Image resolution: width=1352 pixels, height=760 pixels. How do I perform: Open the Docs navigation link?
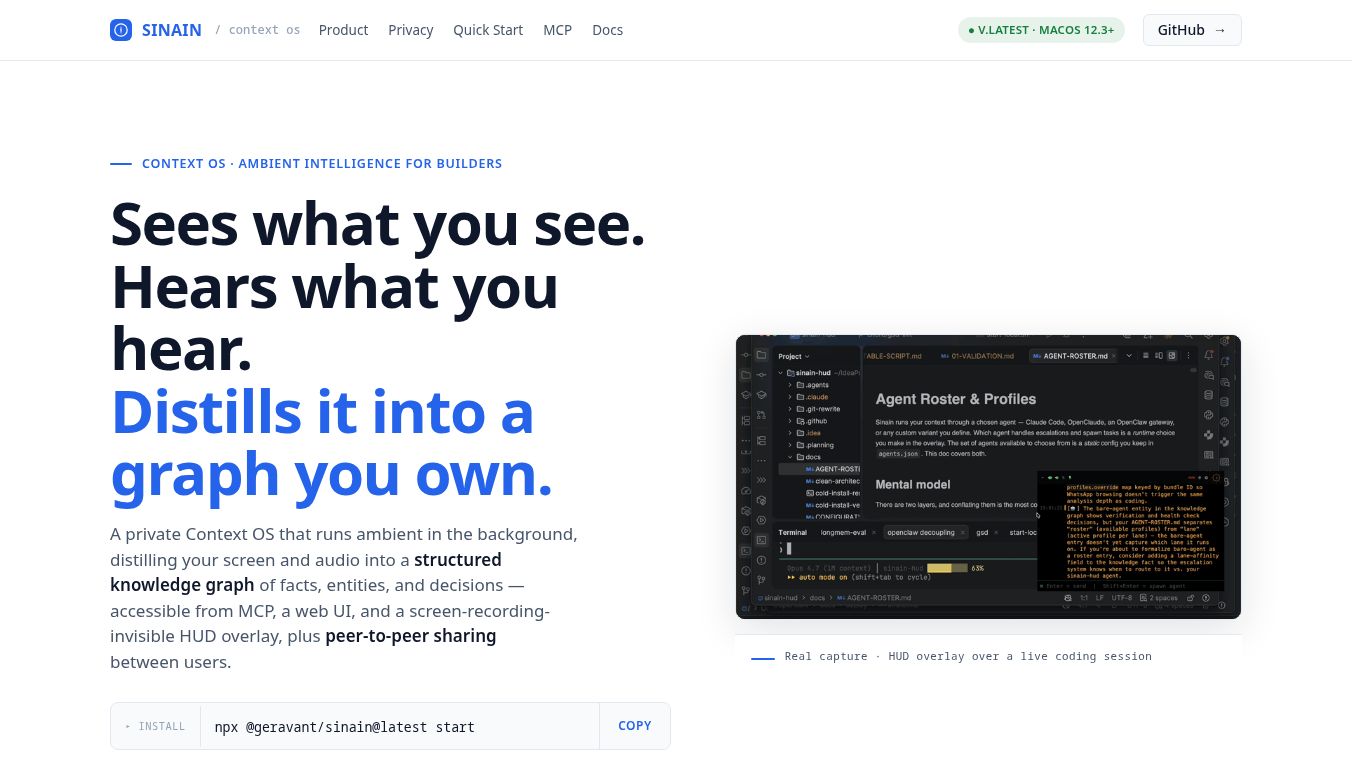click(x=607, y=30)
